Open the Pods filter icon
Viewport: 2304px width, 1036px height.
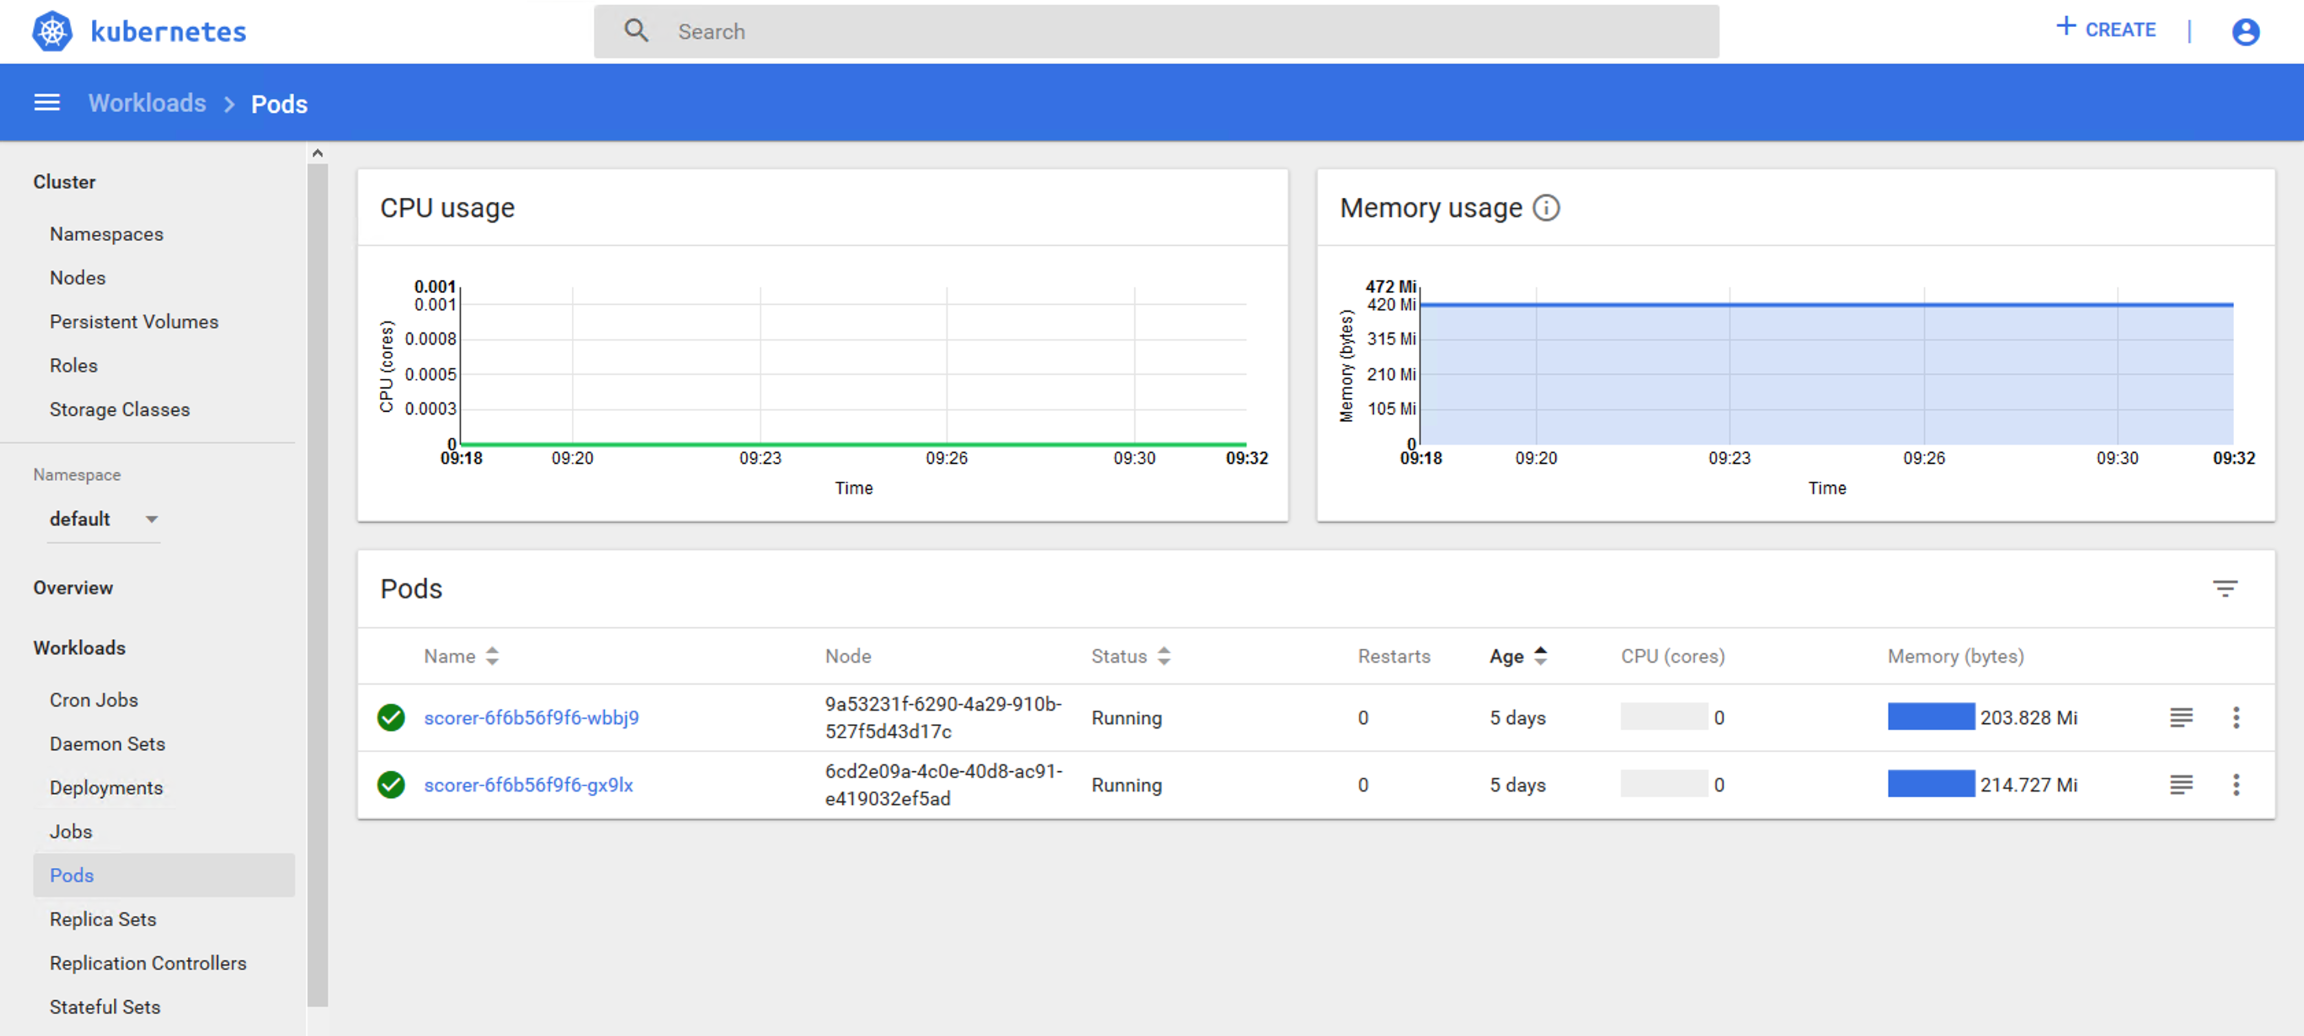2224,589
